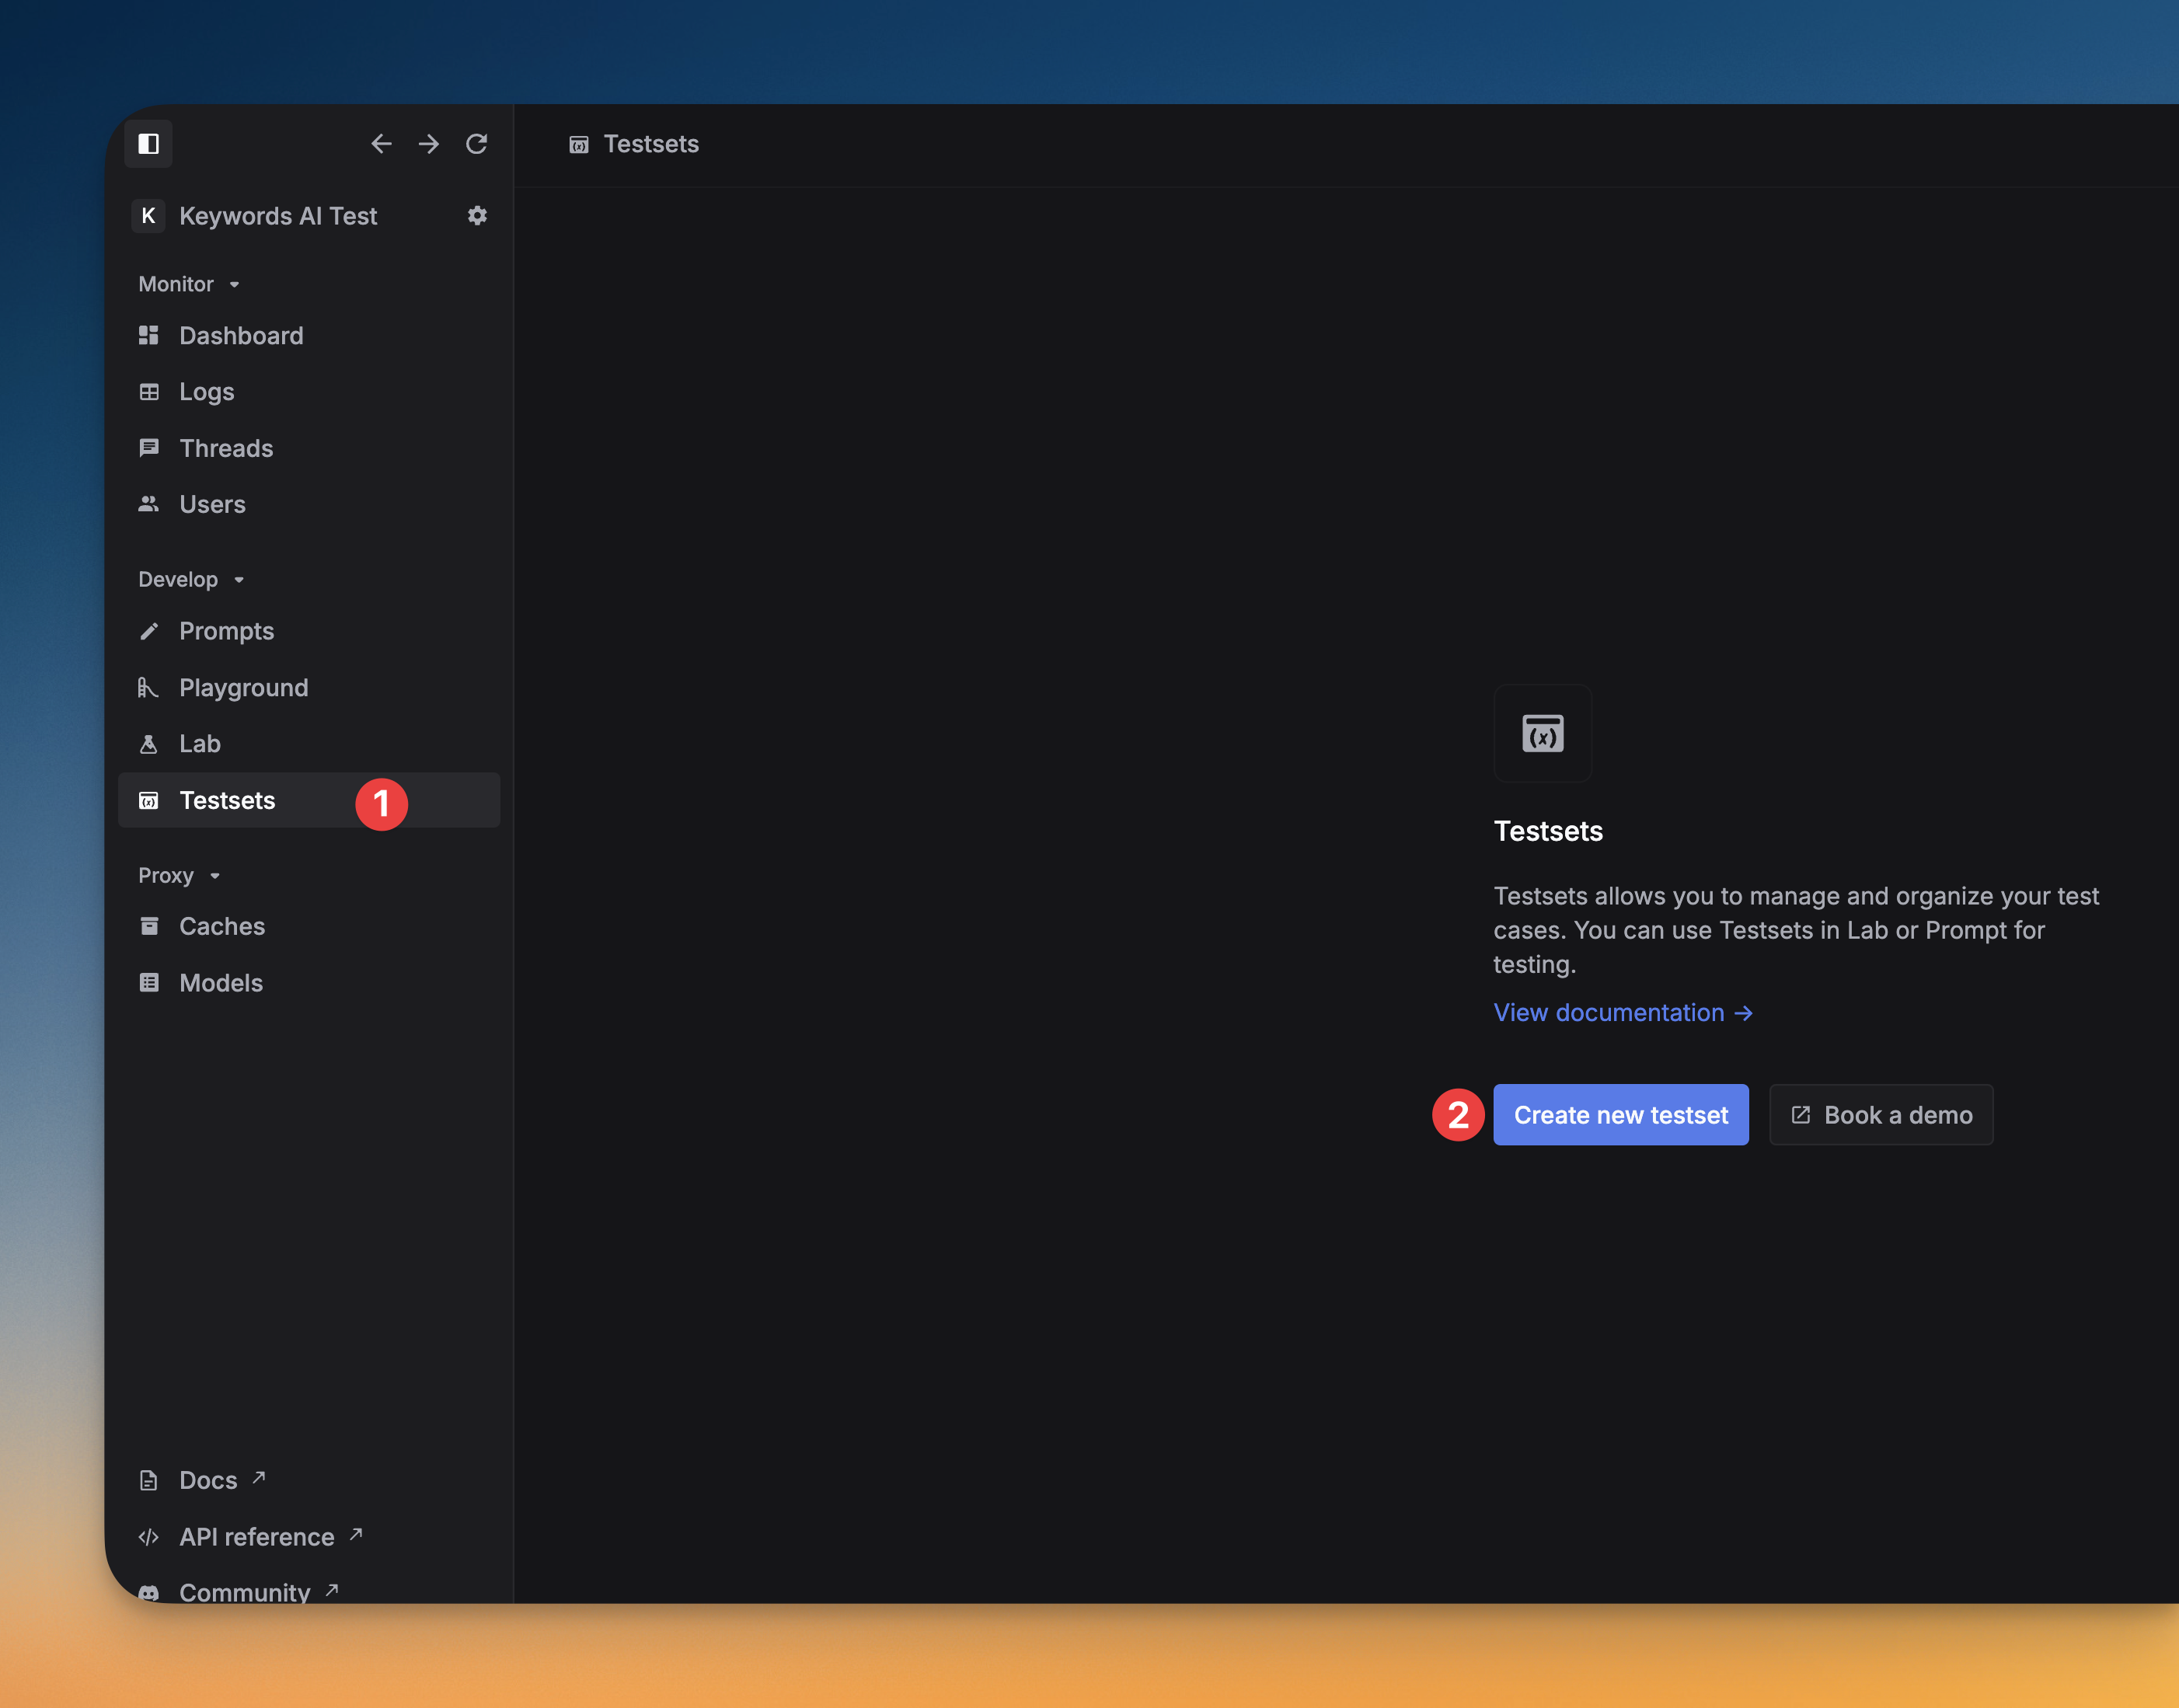This screenshot has height=1708, width=2179.
Task: Click the K workspace avatar
Action: coord(148,216)
